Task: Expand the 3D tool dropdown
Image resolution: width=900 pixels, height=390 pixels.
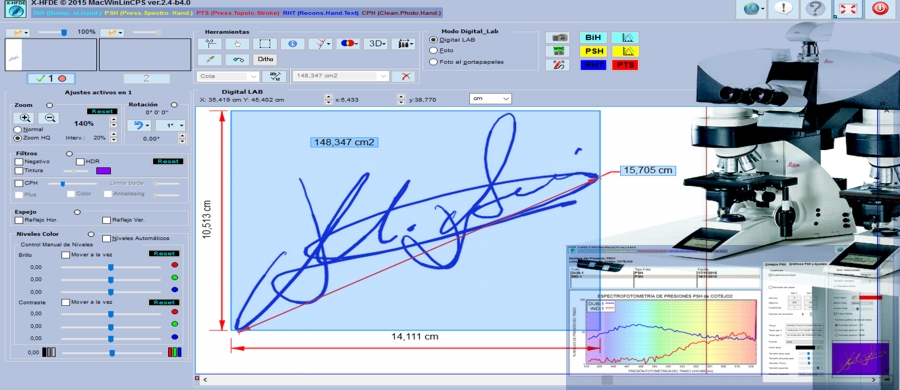Action: click(x=377, y=44)
